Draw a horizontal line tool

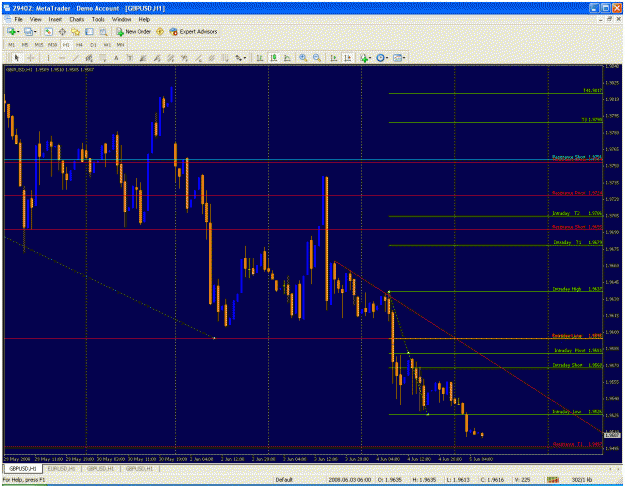62,58
